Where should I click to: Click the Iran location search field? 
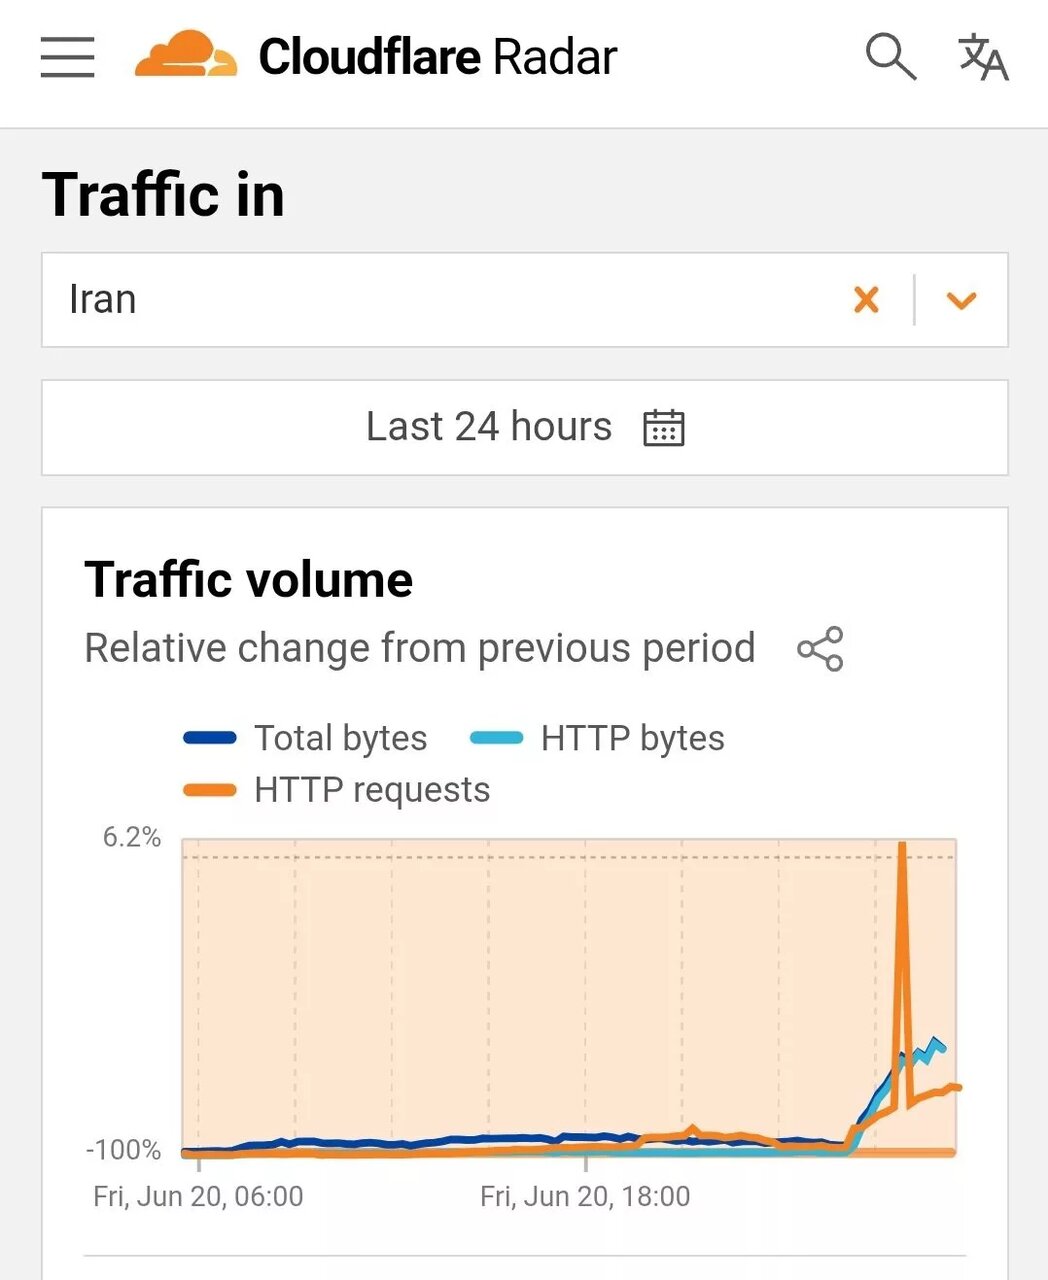440,300
